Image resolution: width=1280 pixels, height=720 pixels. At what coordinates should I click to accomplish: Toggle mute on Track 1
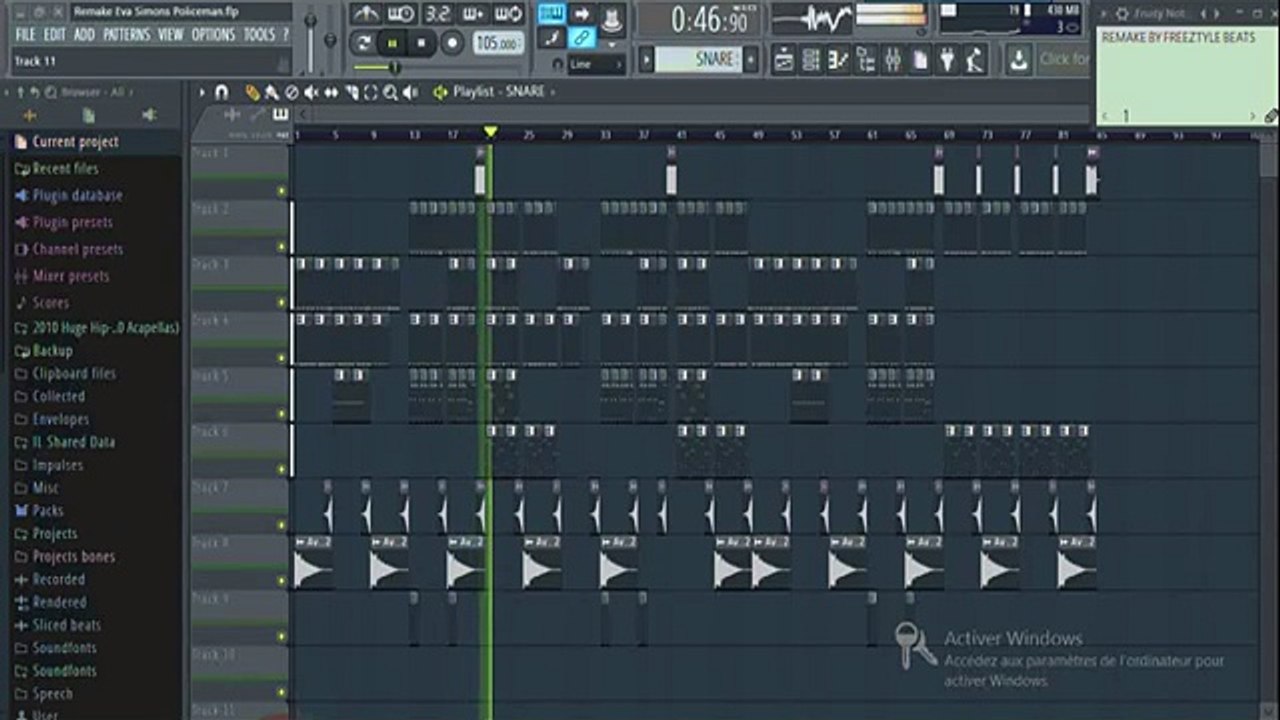(282, 190)
